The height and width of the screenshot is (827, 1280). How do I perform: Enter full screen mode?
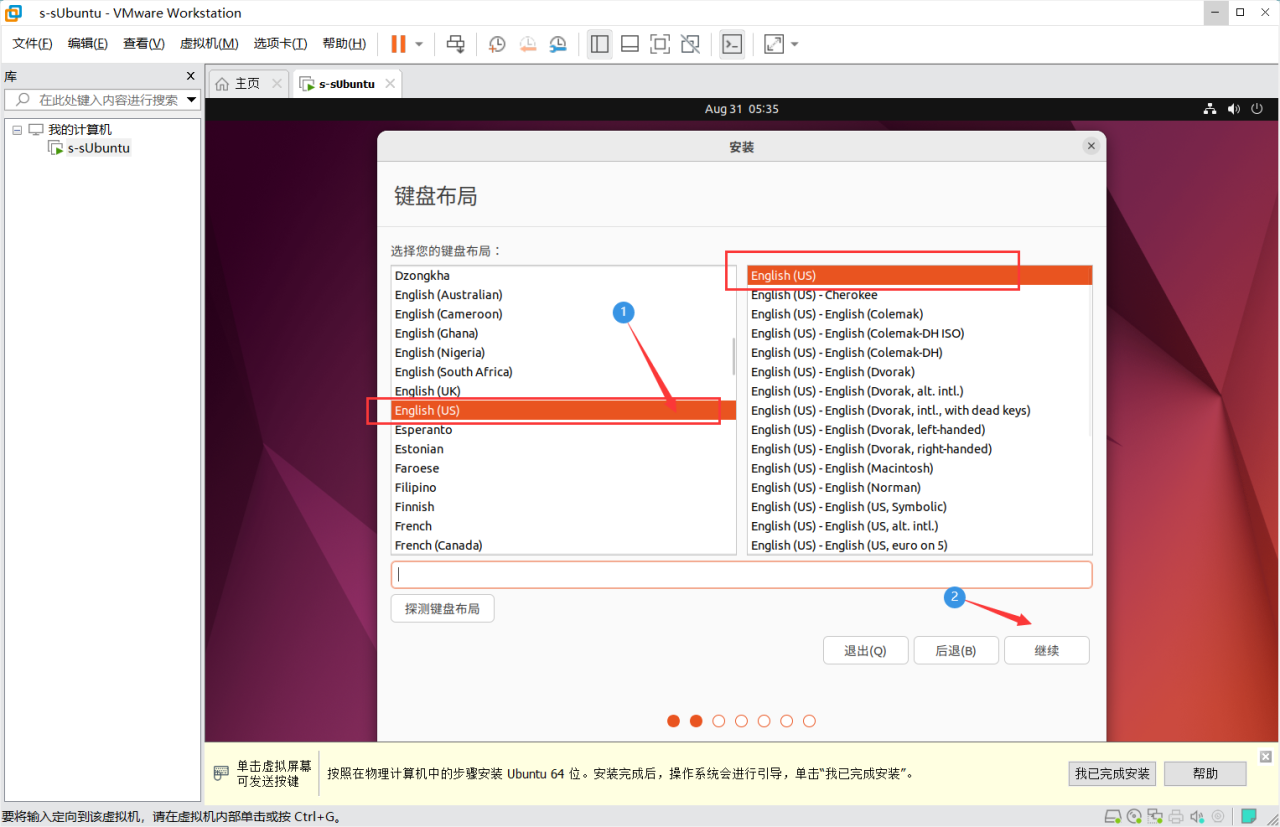(660, 44)
